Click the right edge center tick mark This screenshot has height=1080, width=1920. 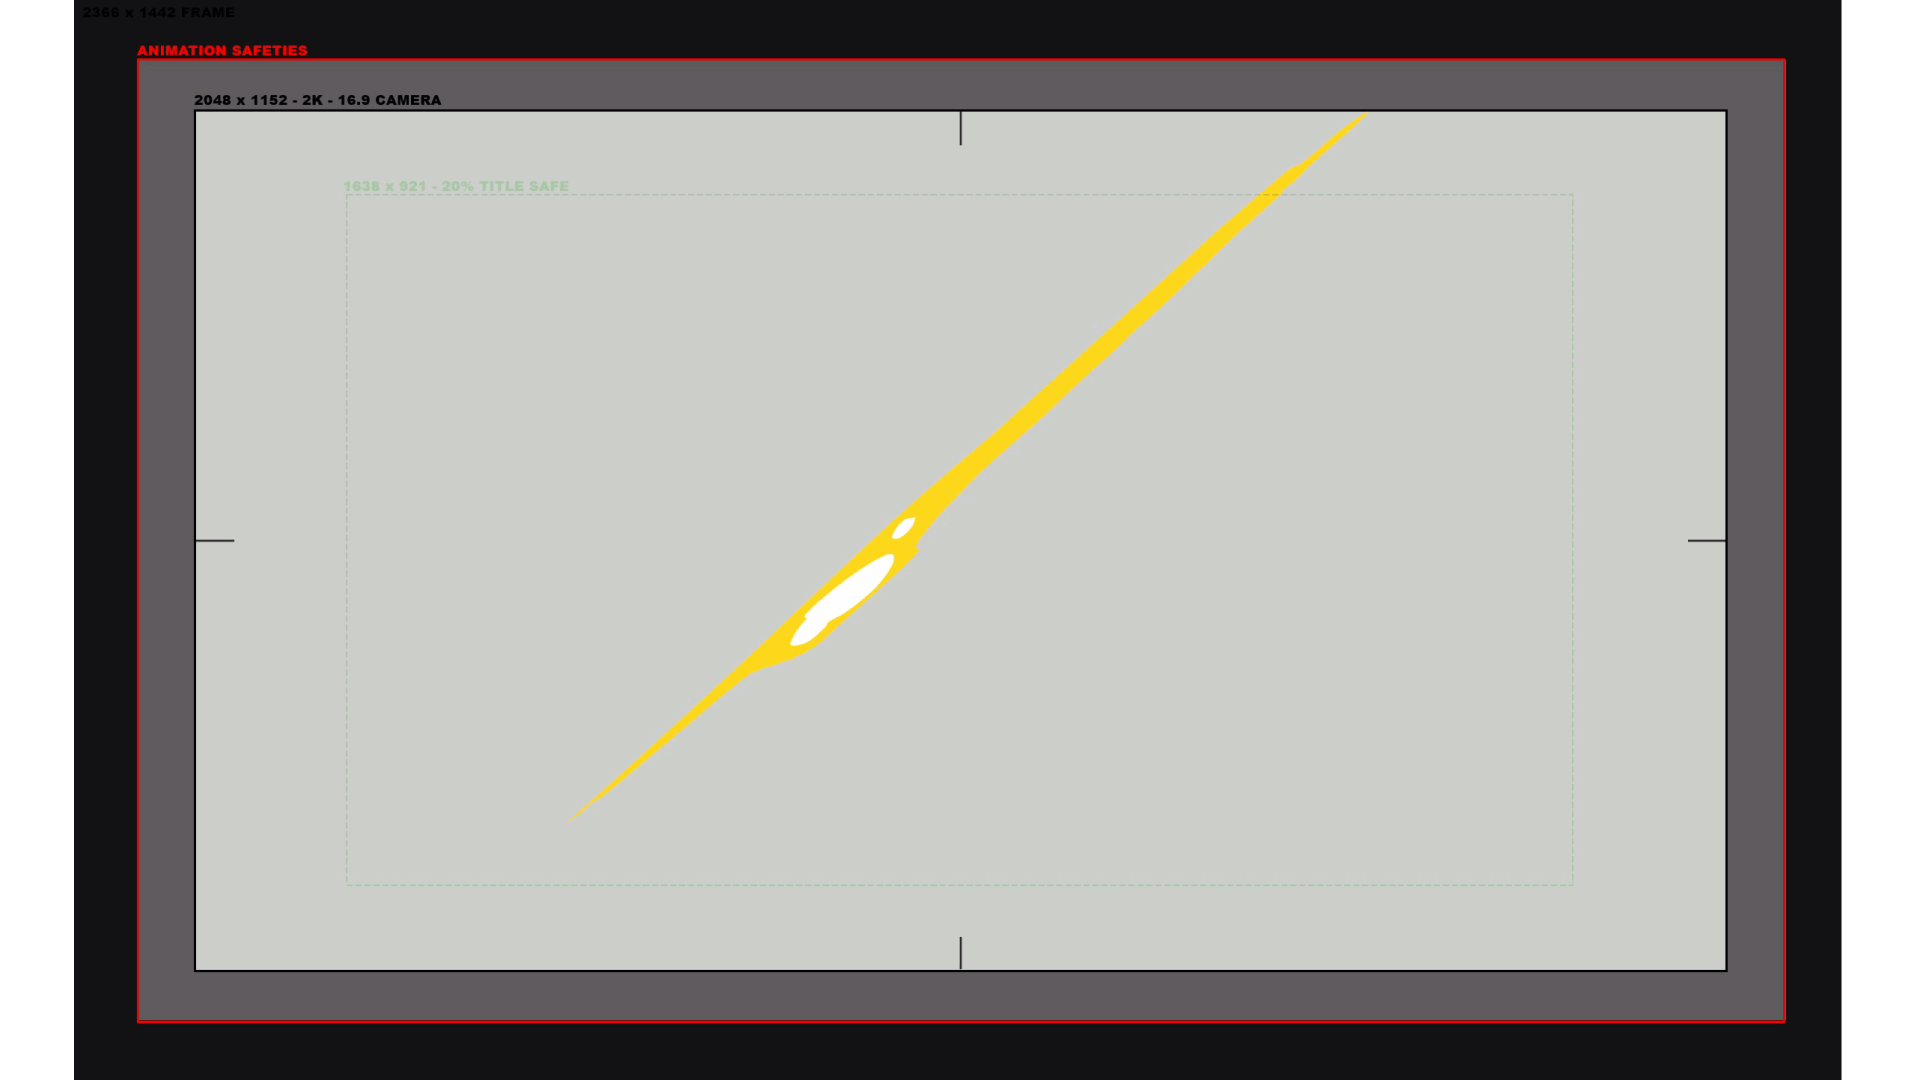[x=1706, y=541]
